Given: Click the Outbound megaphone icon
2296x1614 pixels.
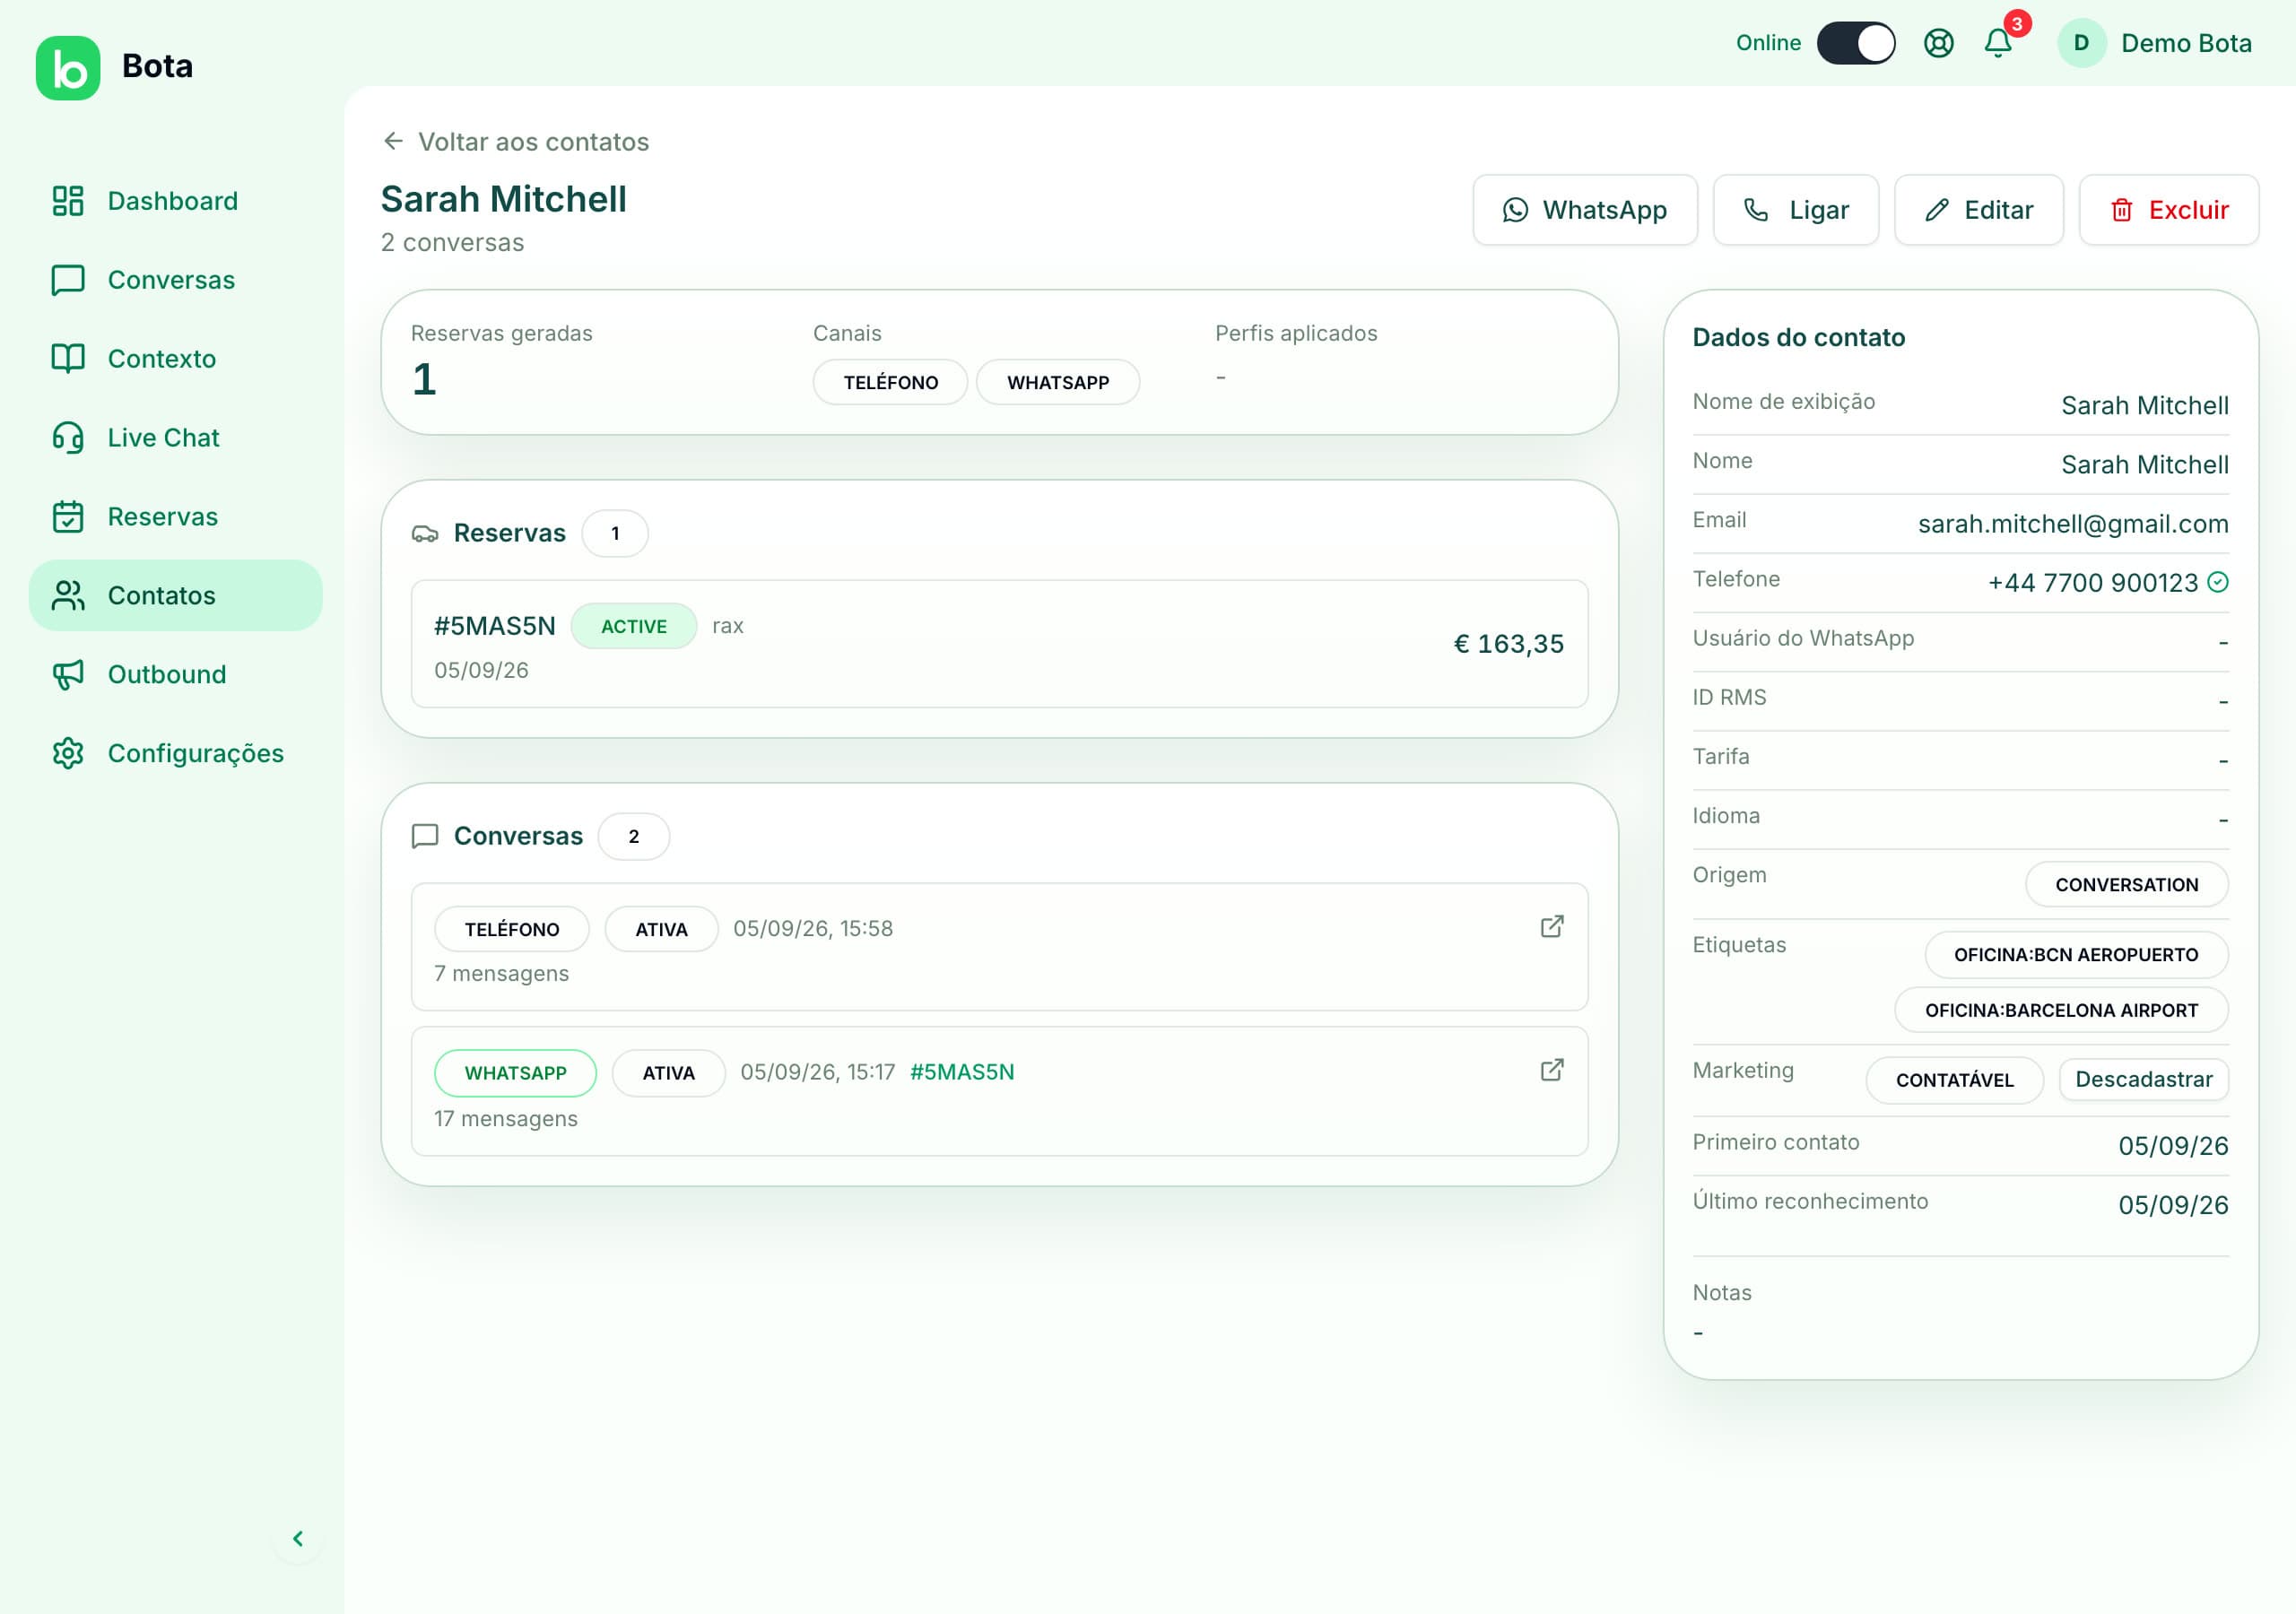Looking at the screenshot, I should point(68,675).
